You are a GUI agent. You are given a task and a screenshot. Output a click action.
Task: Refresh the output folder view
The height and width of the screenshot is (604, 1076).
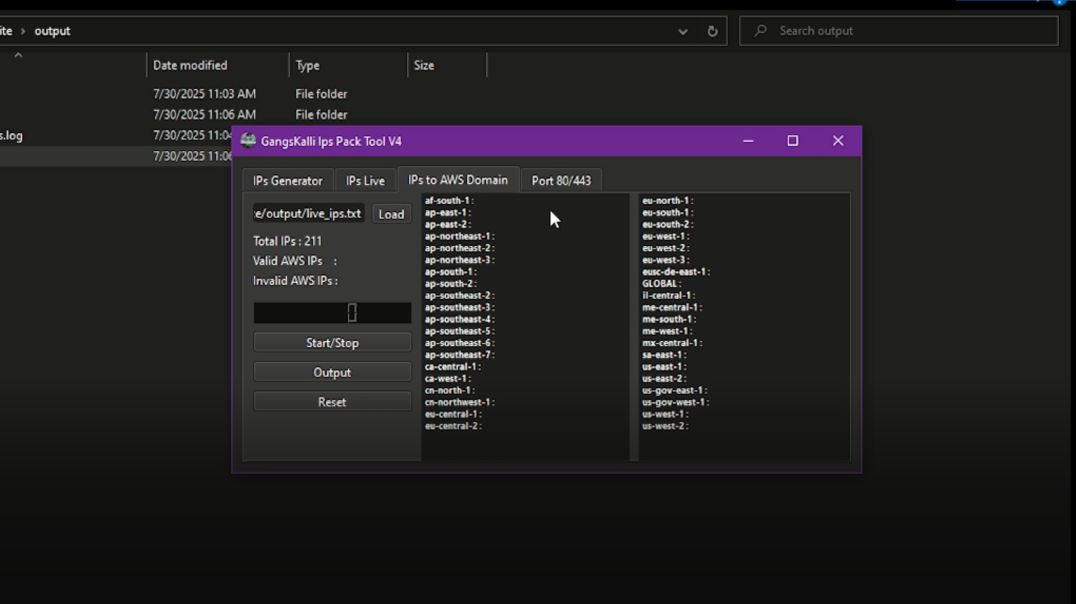point(711,31)
